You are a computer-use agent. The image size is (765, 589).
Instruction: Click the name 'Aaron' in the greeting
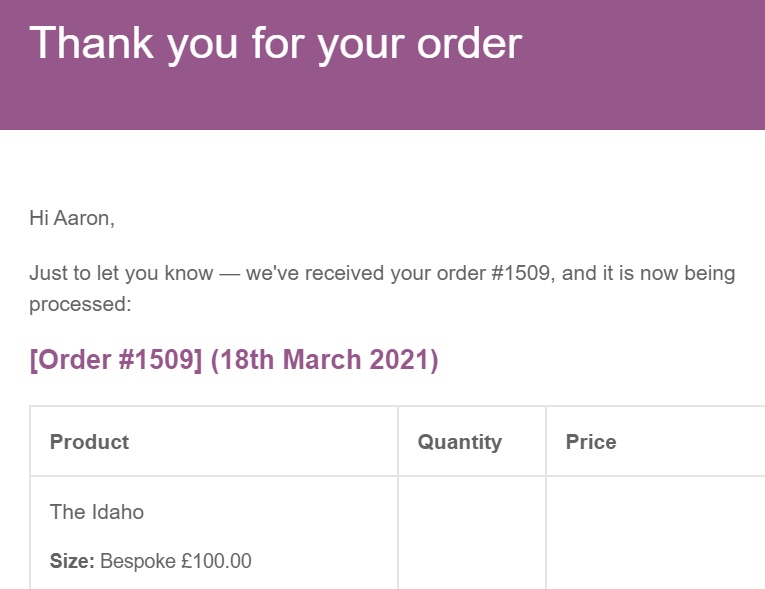click(83, 219)
